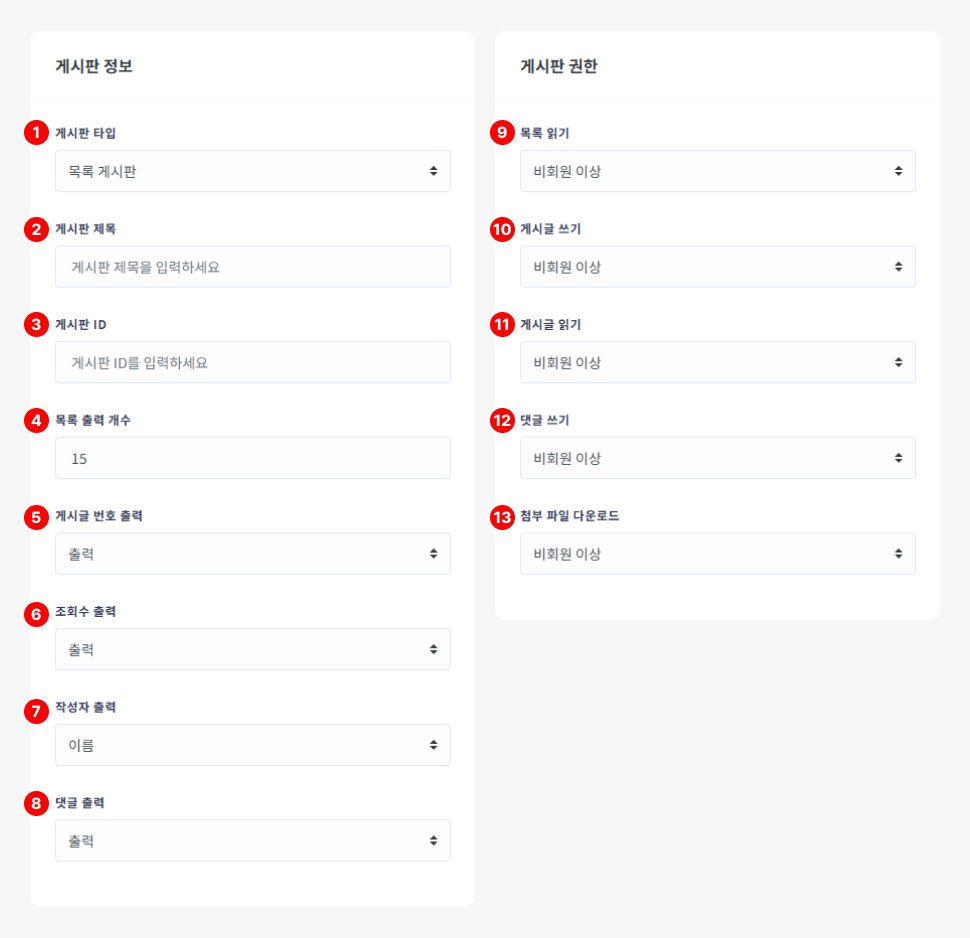This screenshot has height=938, width=970.
Task: Expand the 조회수 출력 select box
Action: (x=252, y=650)
